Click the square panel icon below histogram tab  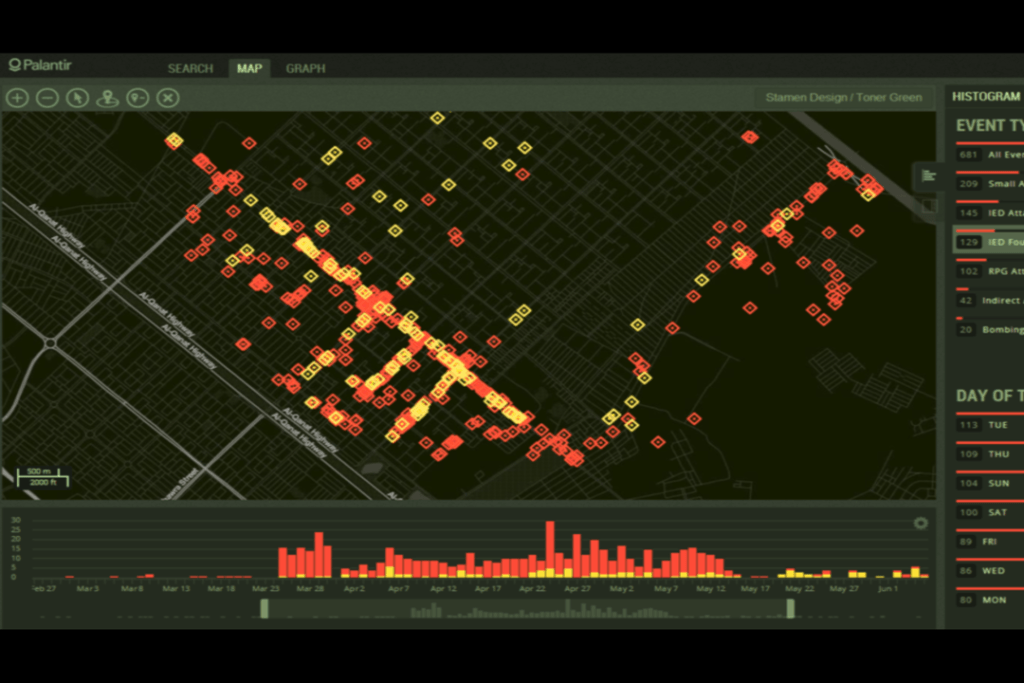pyautogui.click(x=929, y=206)
